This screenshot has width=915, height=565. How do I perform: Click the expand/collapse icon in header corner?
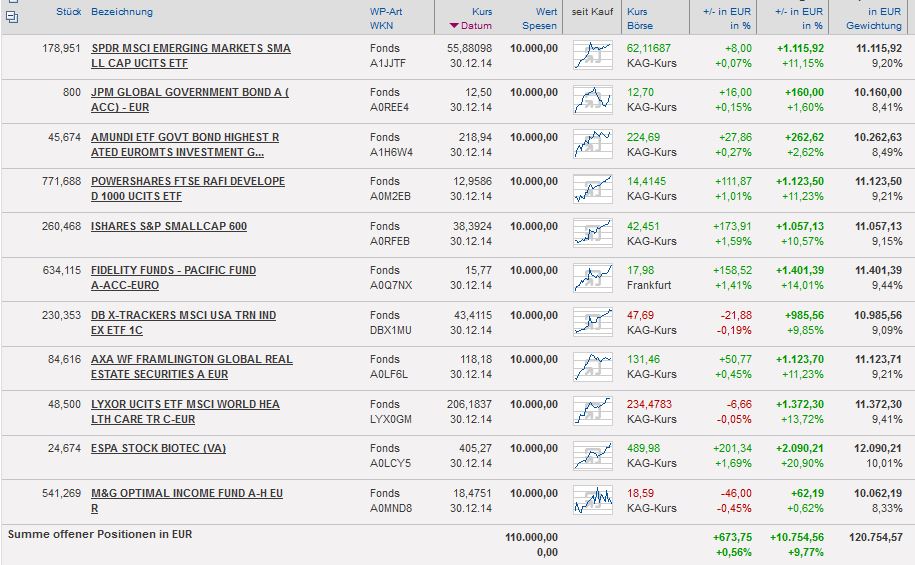click(x=12, y=18)
